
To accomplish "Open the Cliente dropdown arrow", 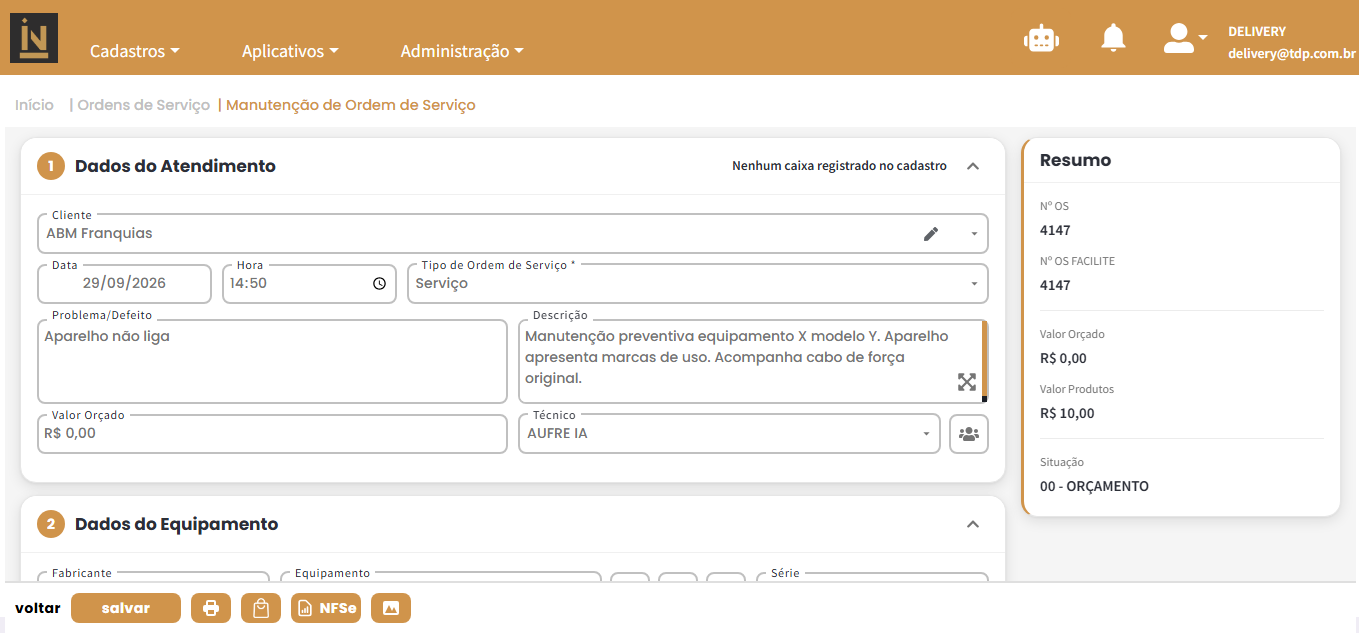I will click(974, 234).
